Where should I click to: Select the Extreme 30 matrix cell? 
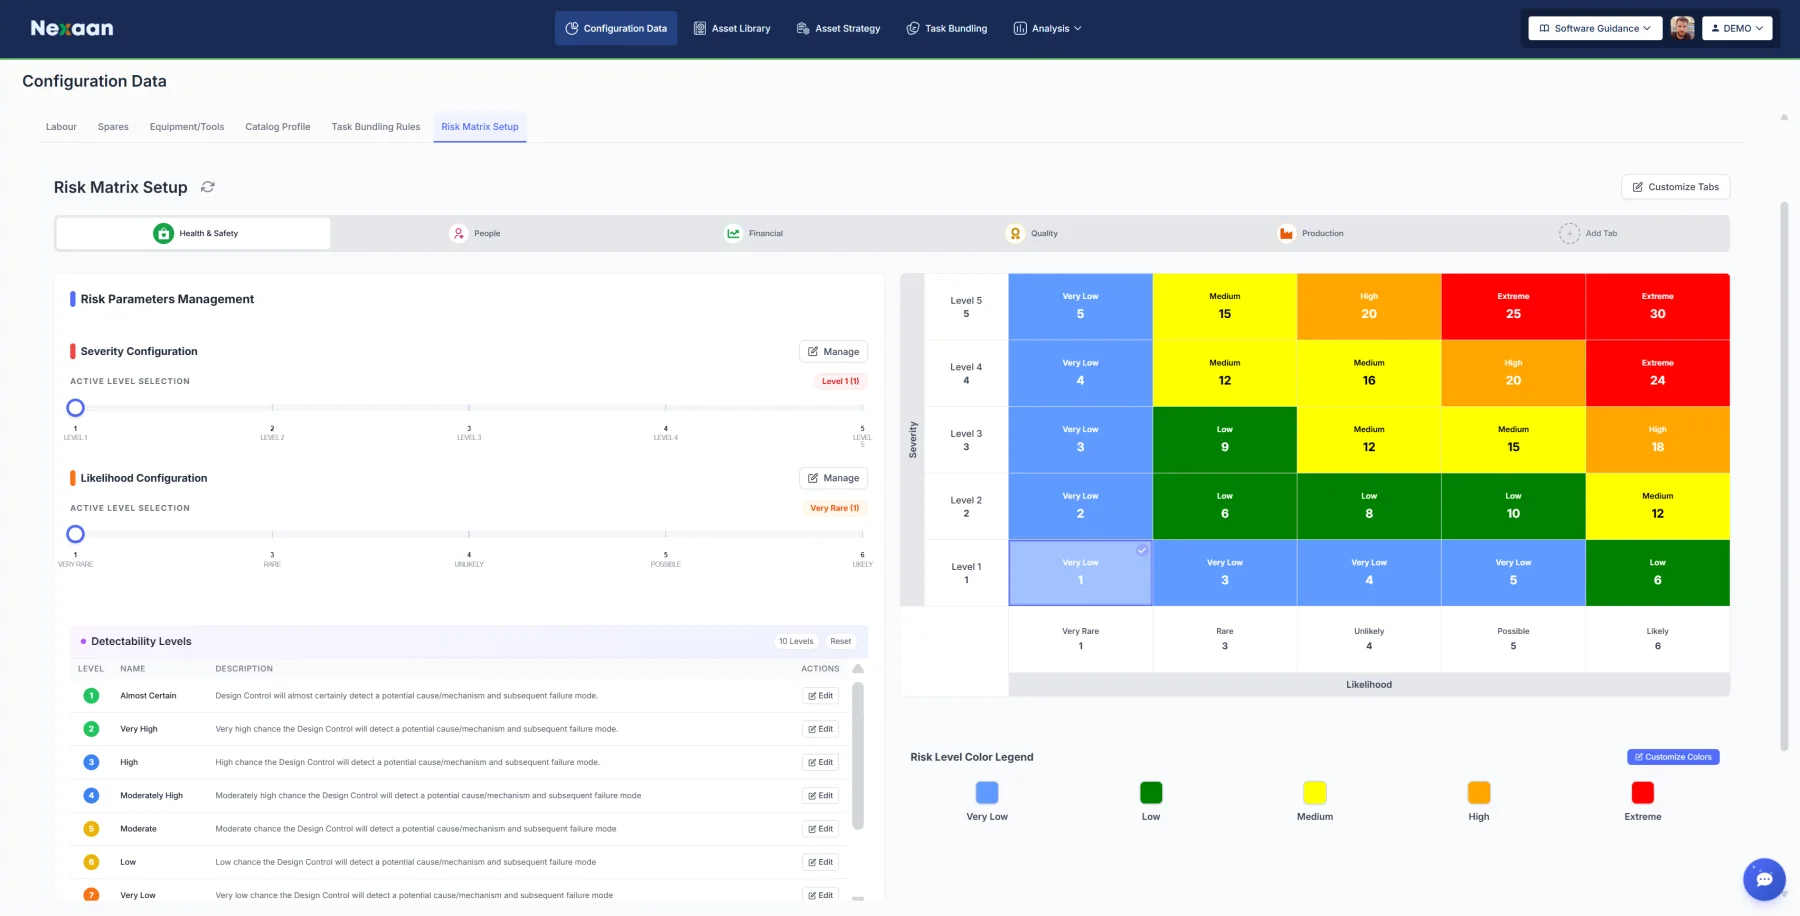(x=1657, y=306)
